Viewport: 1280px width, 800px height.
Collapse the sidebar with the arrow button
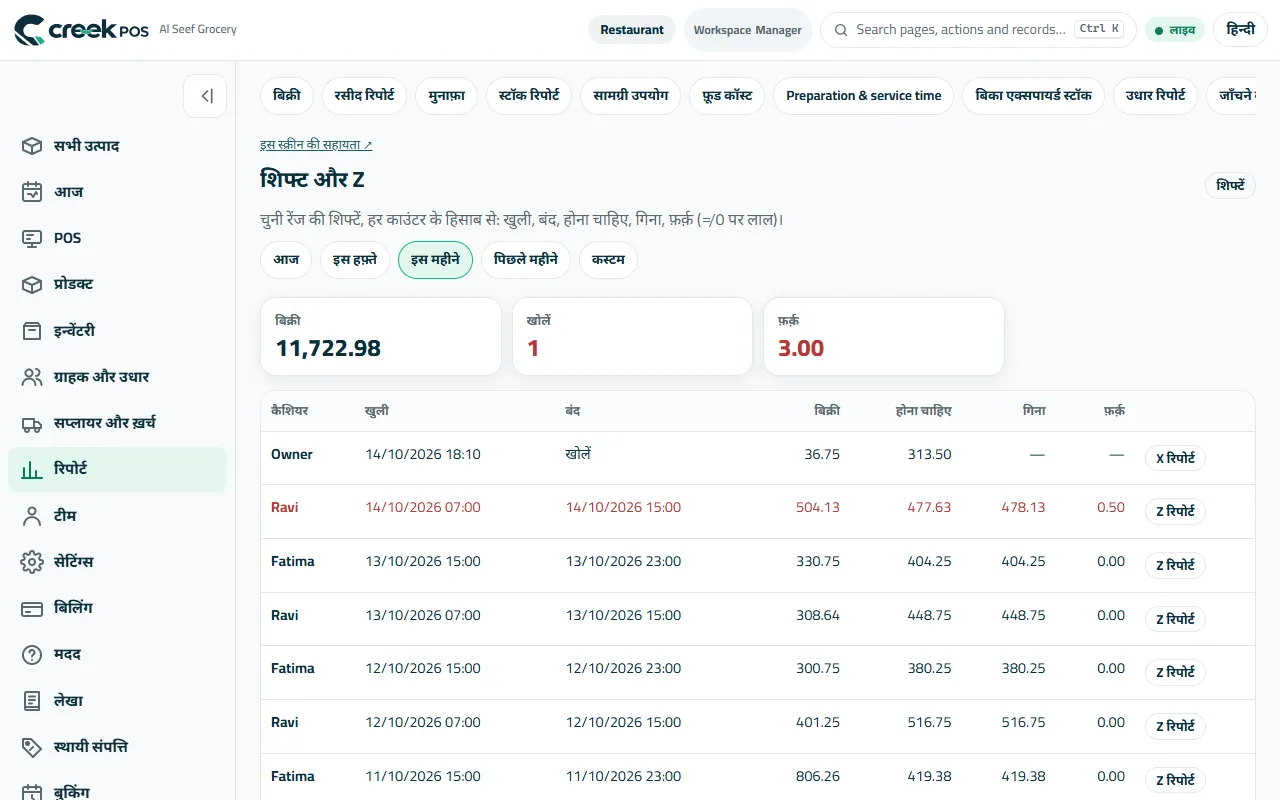coord(205,96)
